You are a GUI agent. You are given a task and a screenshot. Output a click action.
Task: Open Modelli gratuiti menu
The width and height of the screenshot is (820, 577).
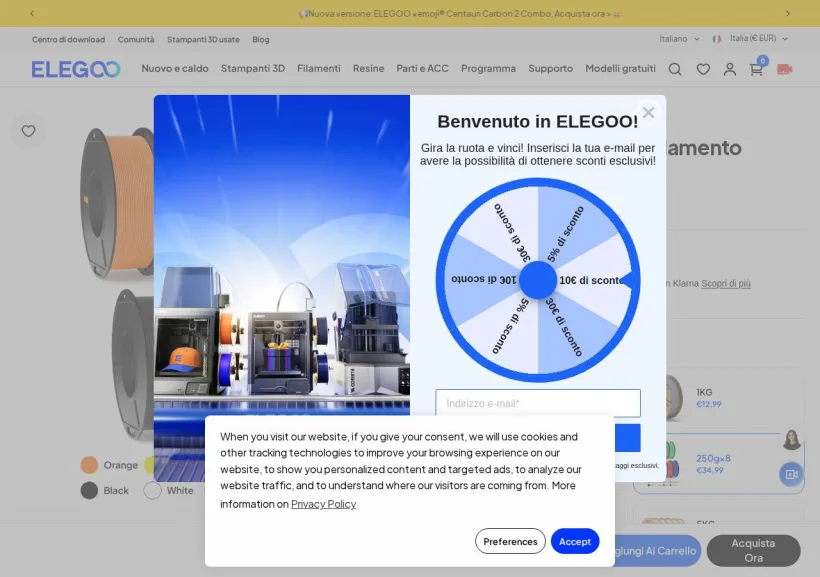[x=620, y=69]
